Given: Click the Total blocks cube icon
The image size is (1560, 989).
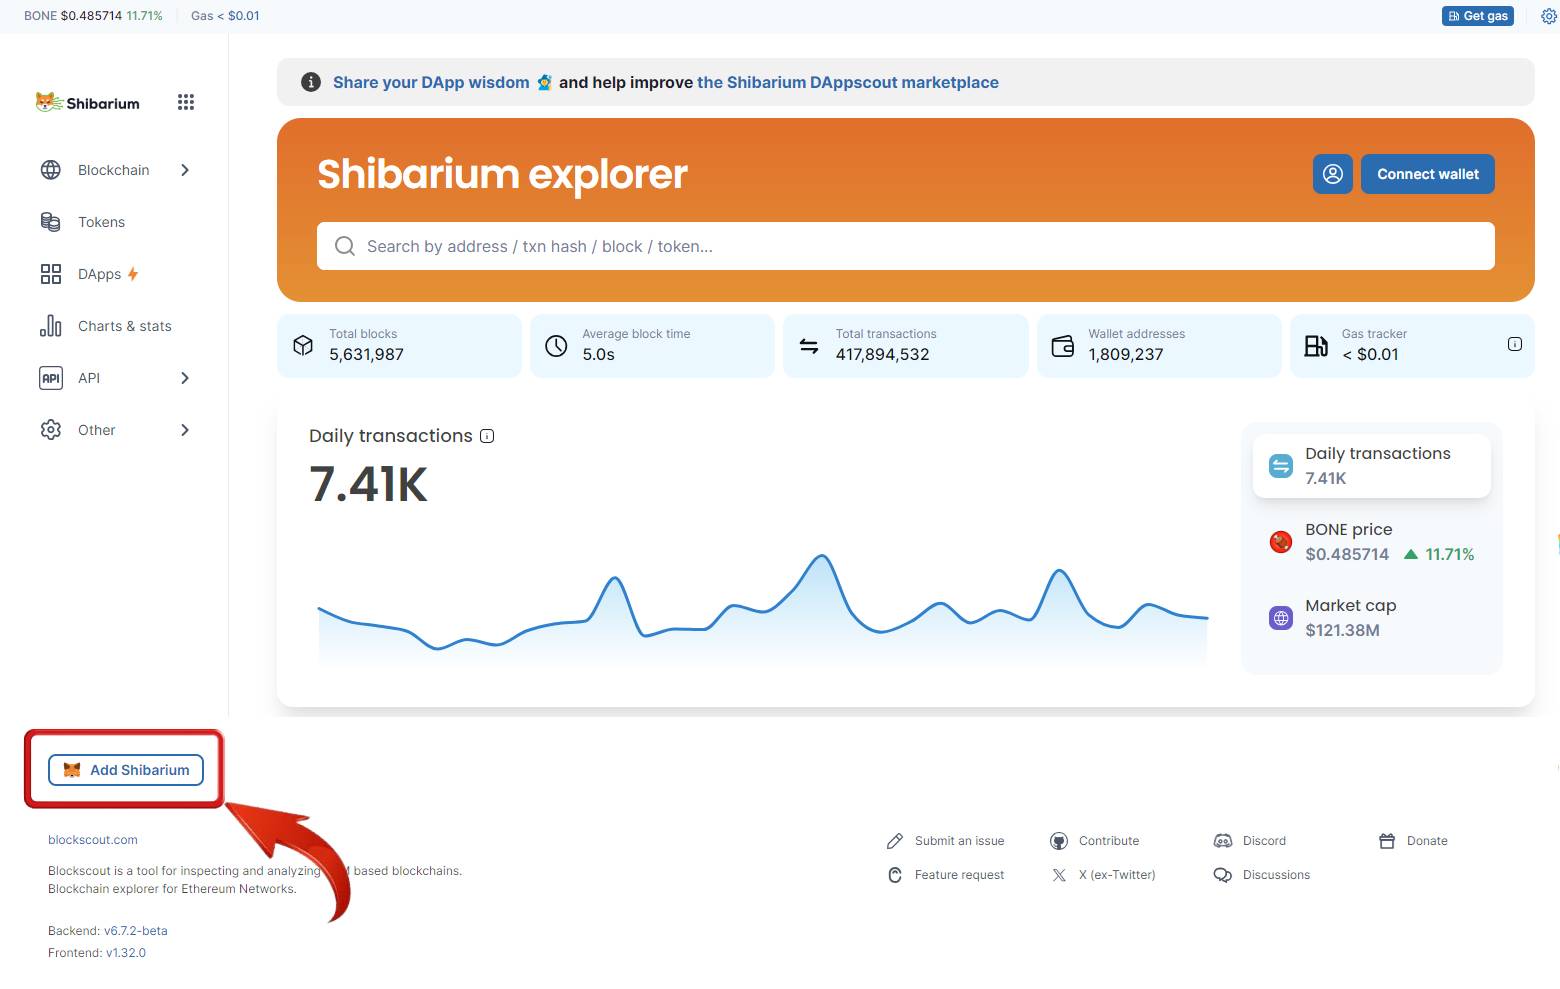Looking at the screenshot, I should 303,346.
